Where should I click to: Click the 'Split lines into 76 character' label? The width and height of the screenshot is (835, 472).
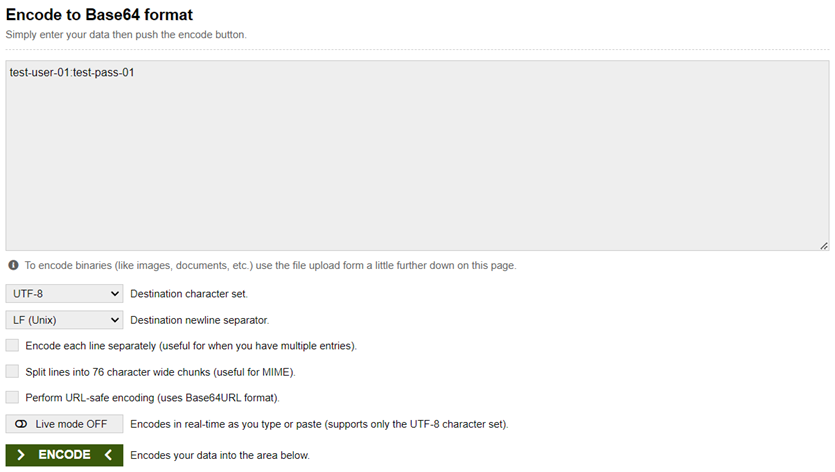coord(159,372)
